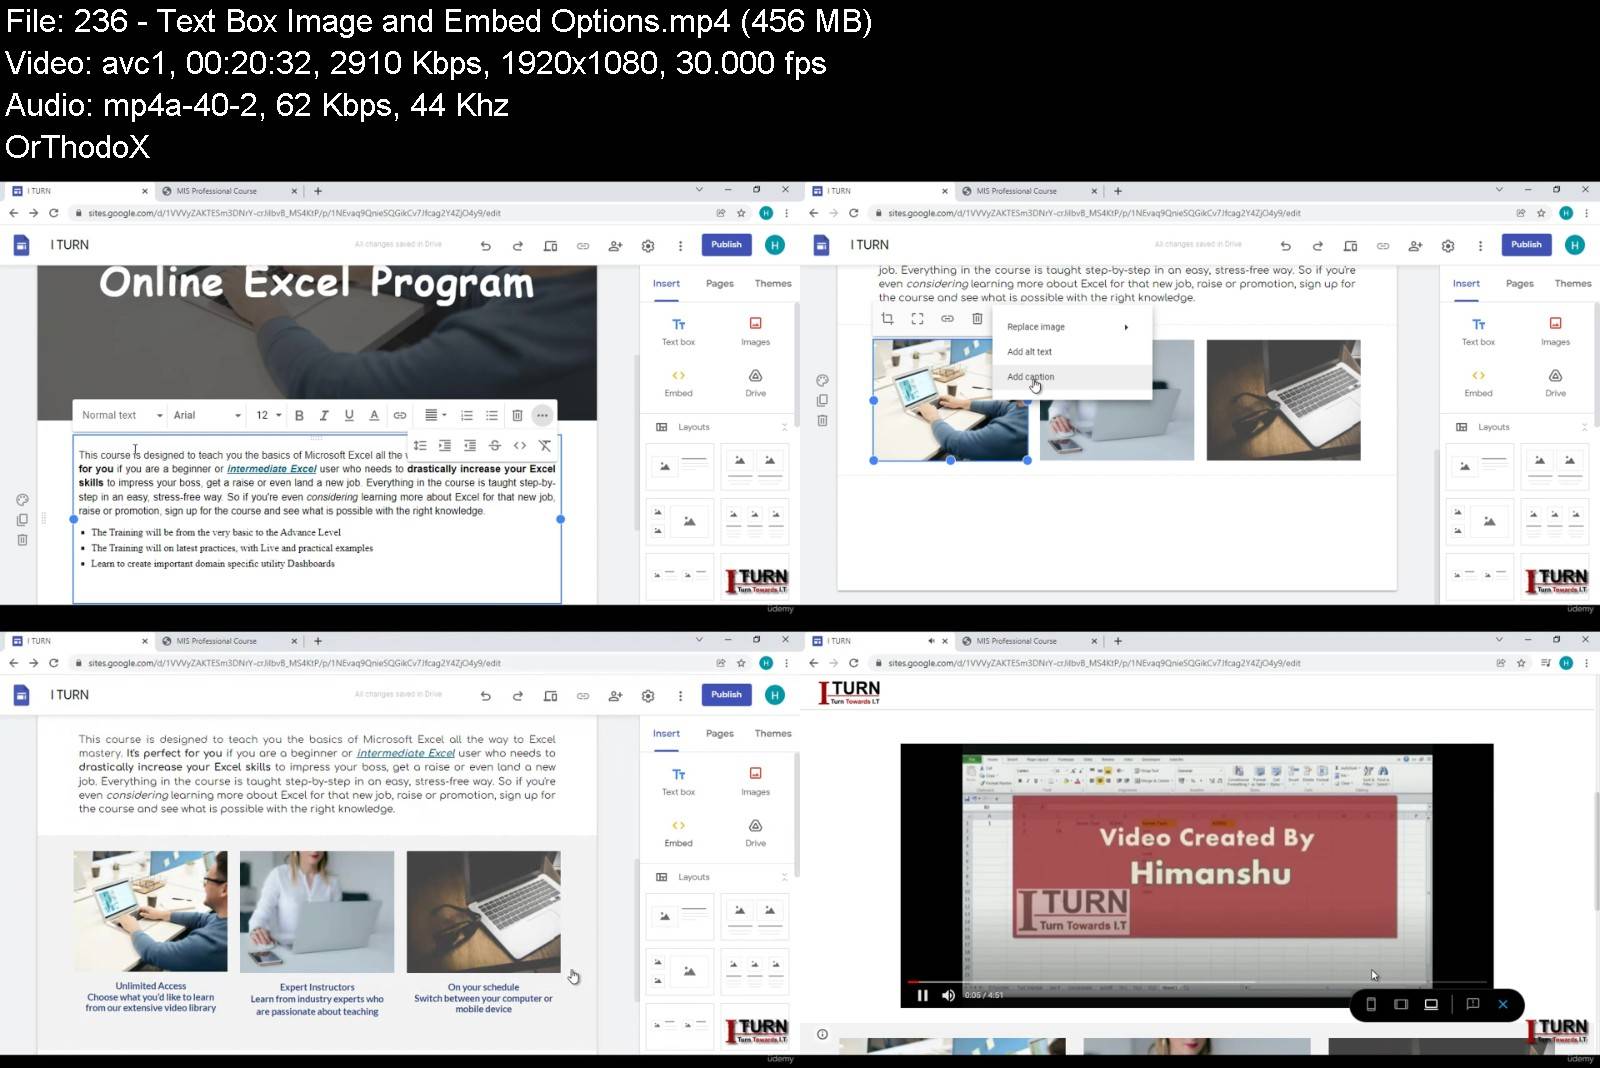Apply bulleted list in top-left text toolbar
Viewport: 1600px width, 1068px height.
[492, 415]
